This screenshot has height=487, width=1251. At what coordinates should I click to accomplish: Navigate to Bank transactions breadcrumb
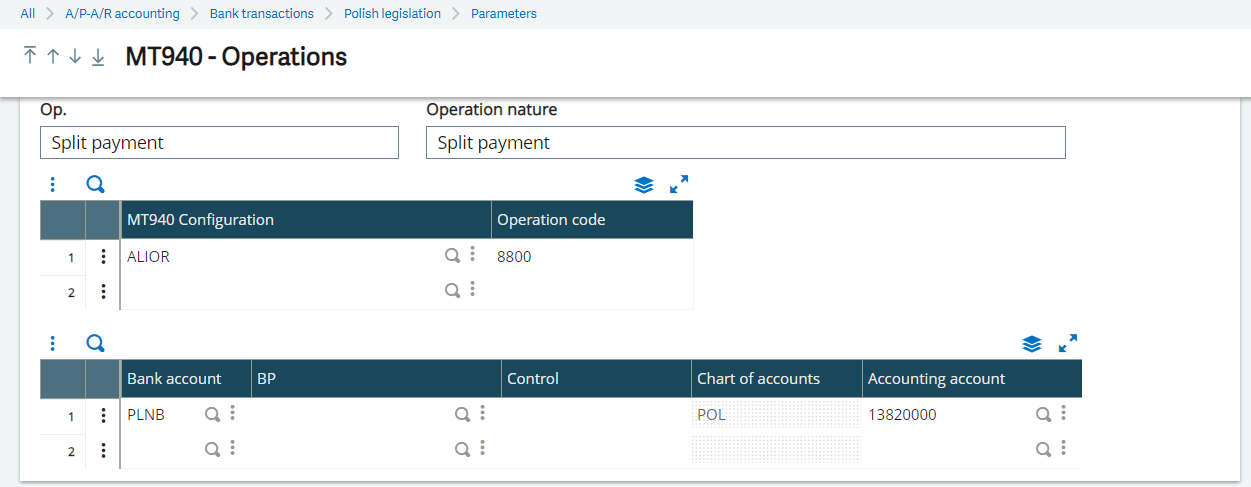tap(262, 14)
